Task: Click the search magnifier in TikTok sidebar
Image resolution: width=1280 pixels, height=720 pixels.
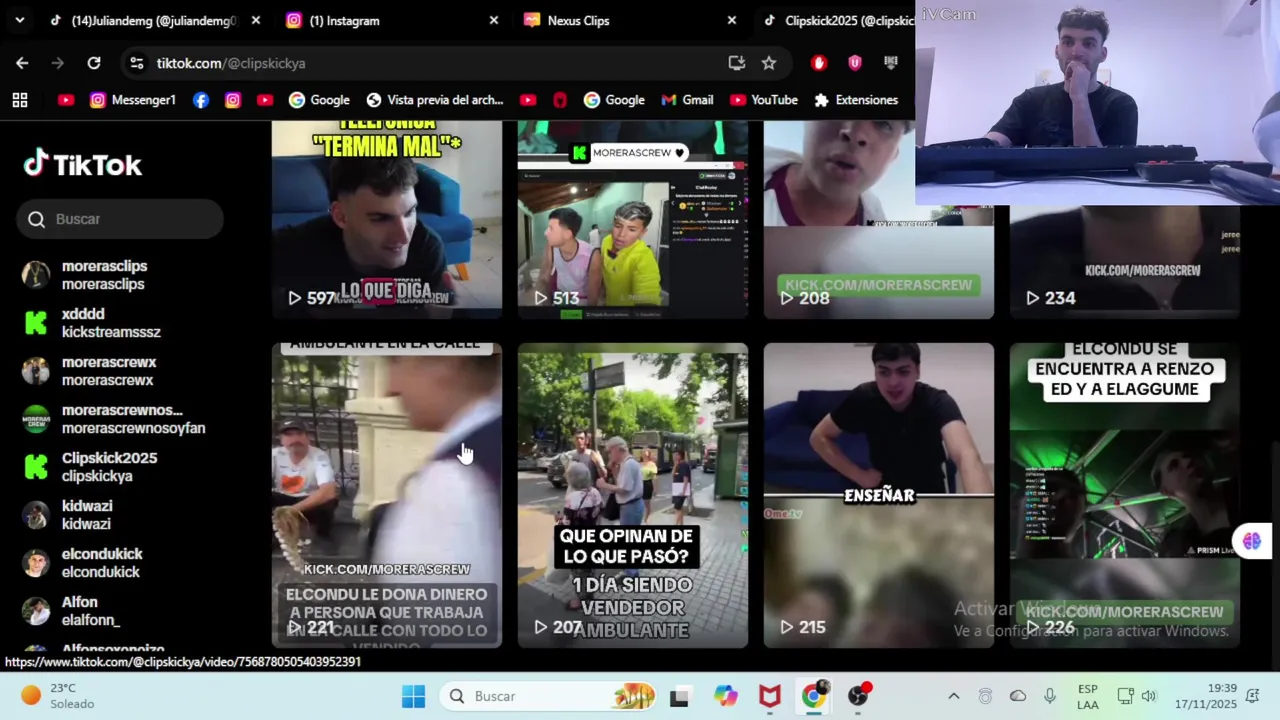Action: click(x=37, y=219)
